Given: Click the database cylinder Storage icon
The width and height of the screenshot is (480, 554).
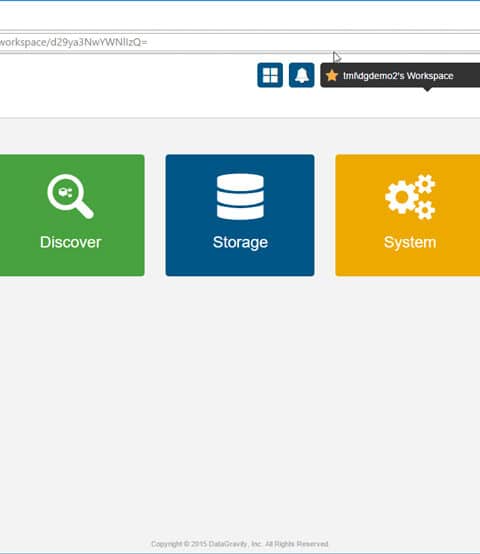Looking at the screenshot, I should [240, 197].
